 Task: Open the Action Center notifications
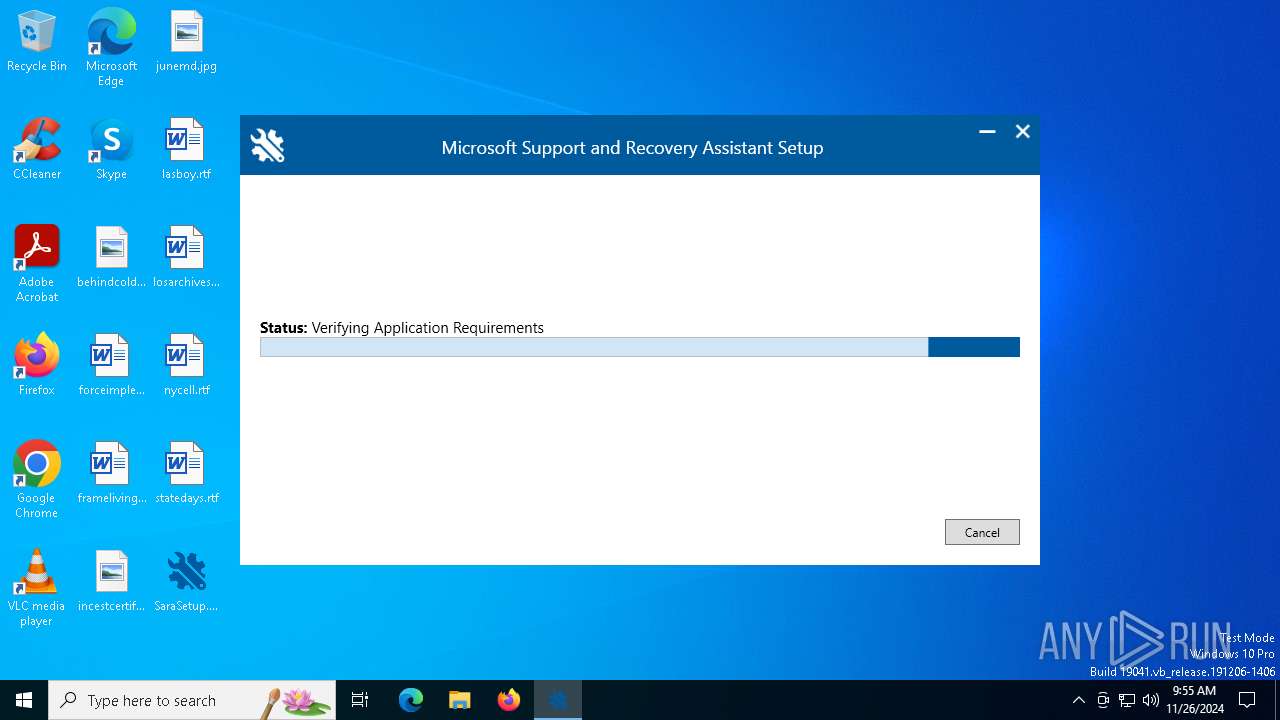coord(1247,700)
